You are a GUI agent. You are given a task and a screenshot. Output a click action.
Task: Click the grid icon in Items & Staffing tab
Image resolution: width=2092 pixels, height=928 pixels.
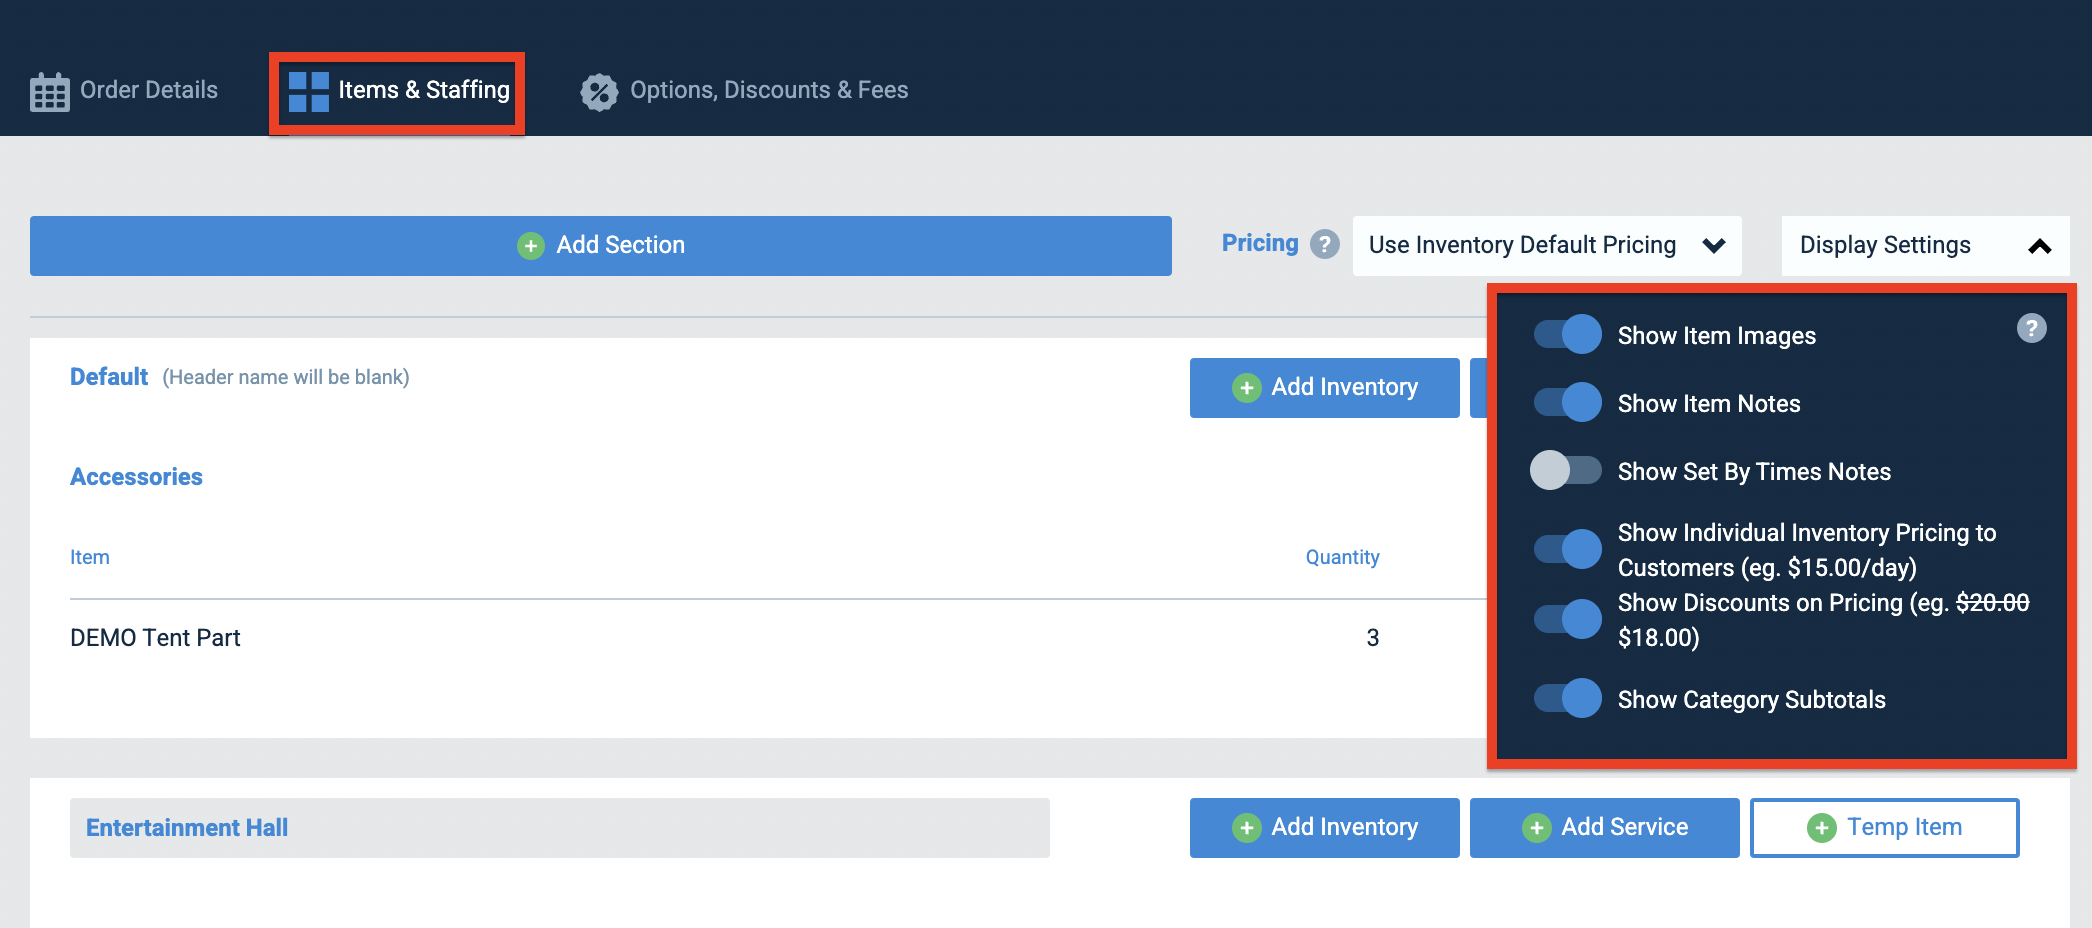tap(308, 91)
